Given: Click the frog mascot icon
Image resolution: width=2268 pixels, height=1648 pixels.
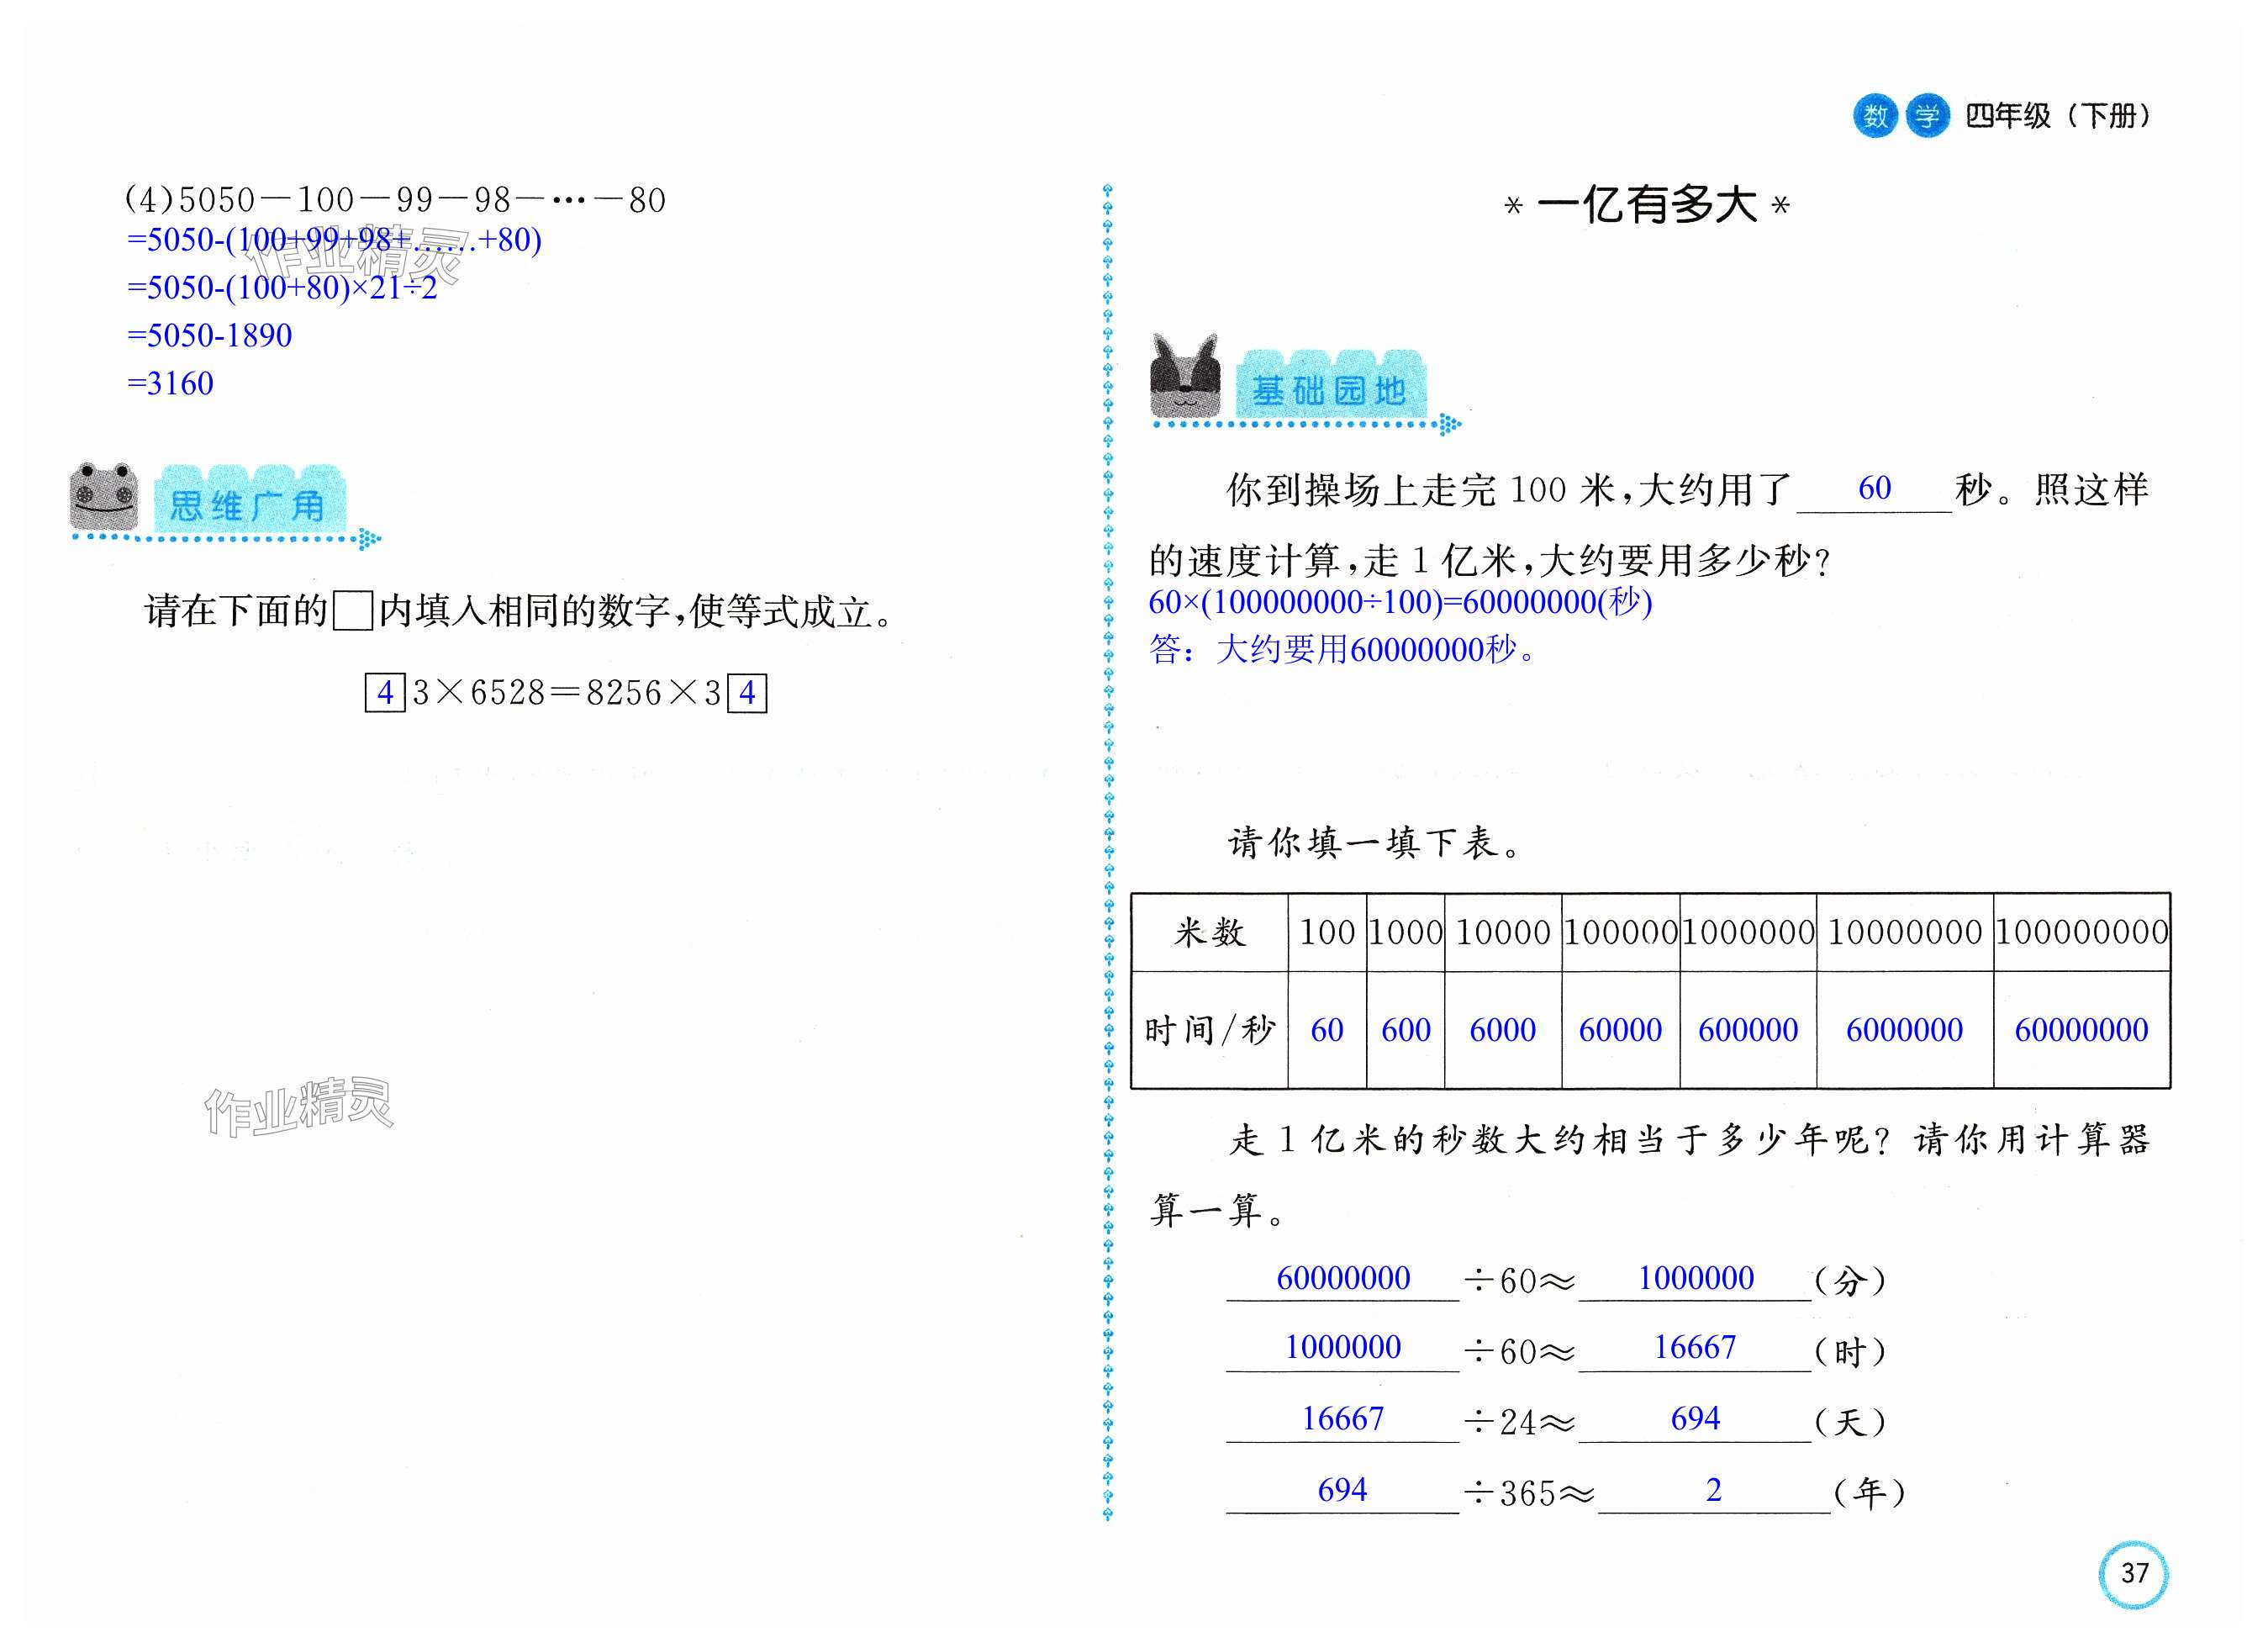Looking at the screenshot, I should pyautogui.click(x=104, y=496).
